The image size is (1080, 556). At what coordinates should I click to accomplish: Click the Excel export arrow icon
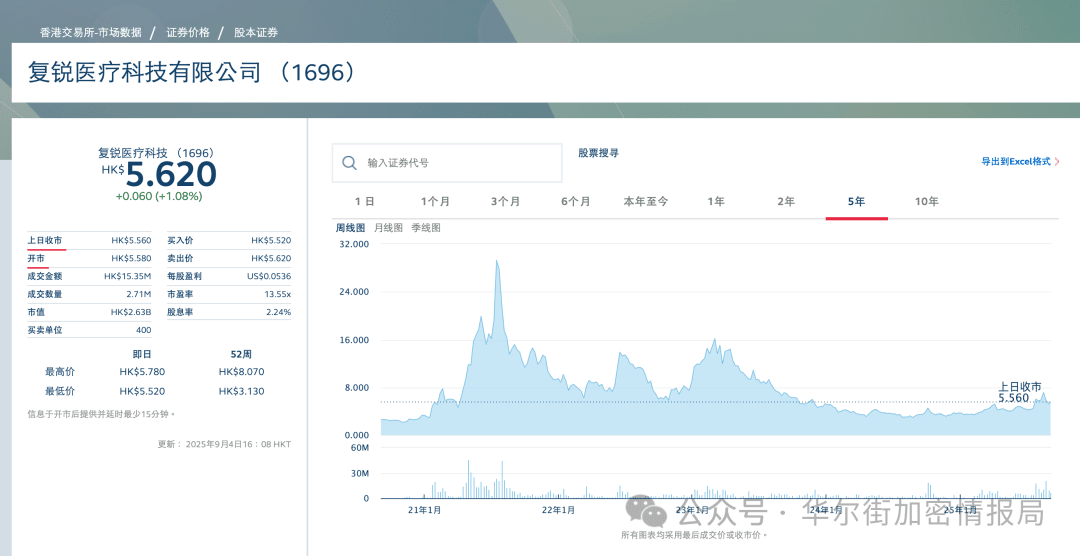click(1057, 161)
